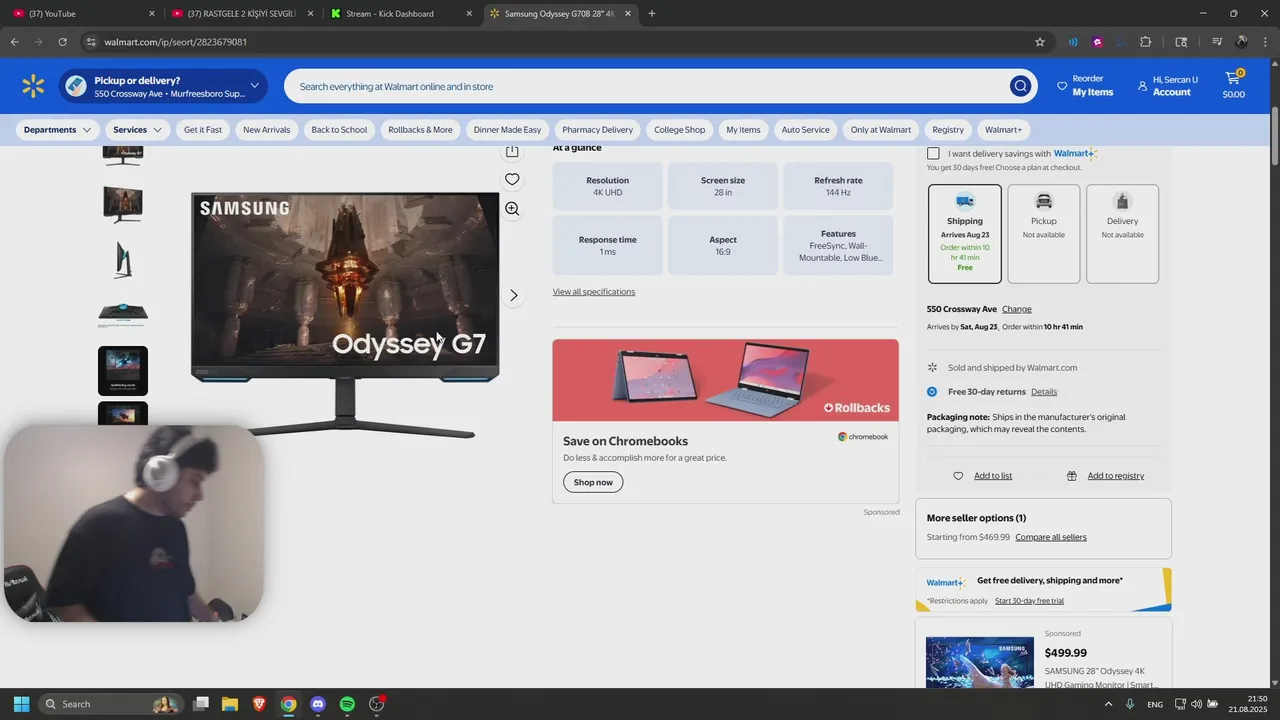
Task: Click the taskbar clock showing 21:50
Action: [x=1248, y=704]
